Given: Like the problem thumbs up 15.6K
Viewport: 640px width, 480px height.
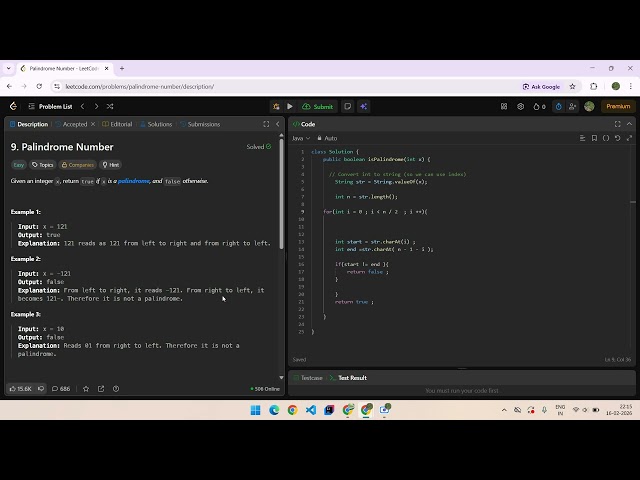Looking at the screenshot, I should [x=20, y=389].
